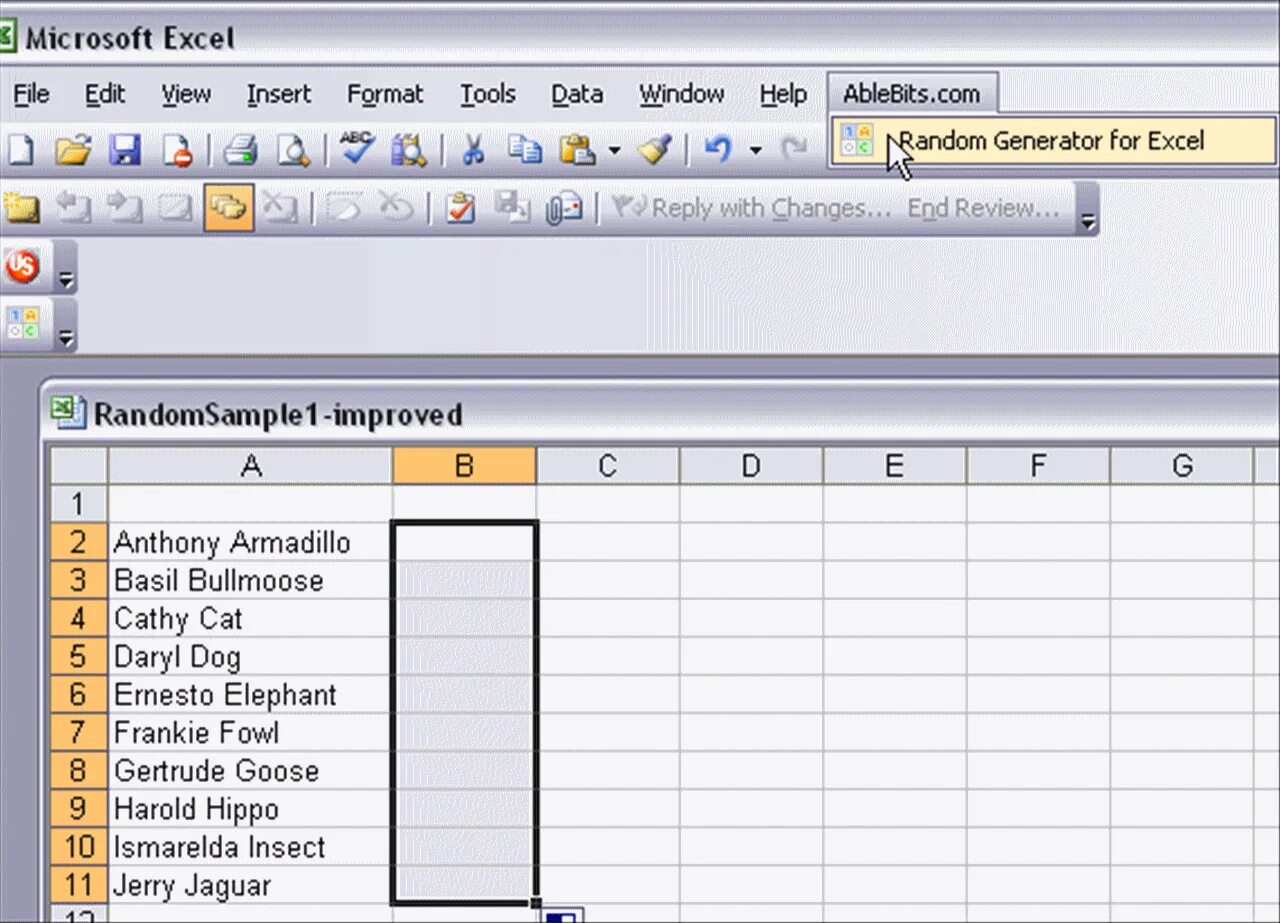
Task: Select column D header
Action: point(751,465)
